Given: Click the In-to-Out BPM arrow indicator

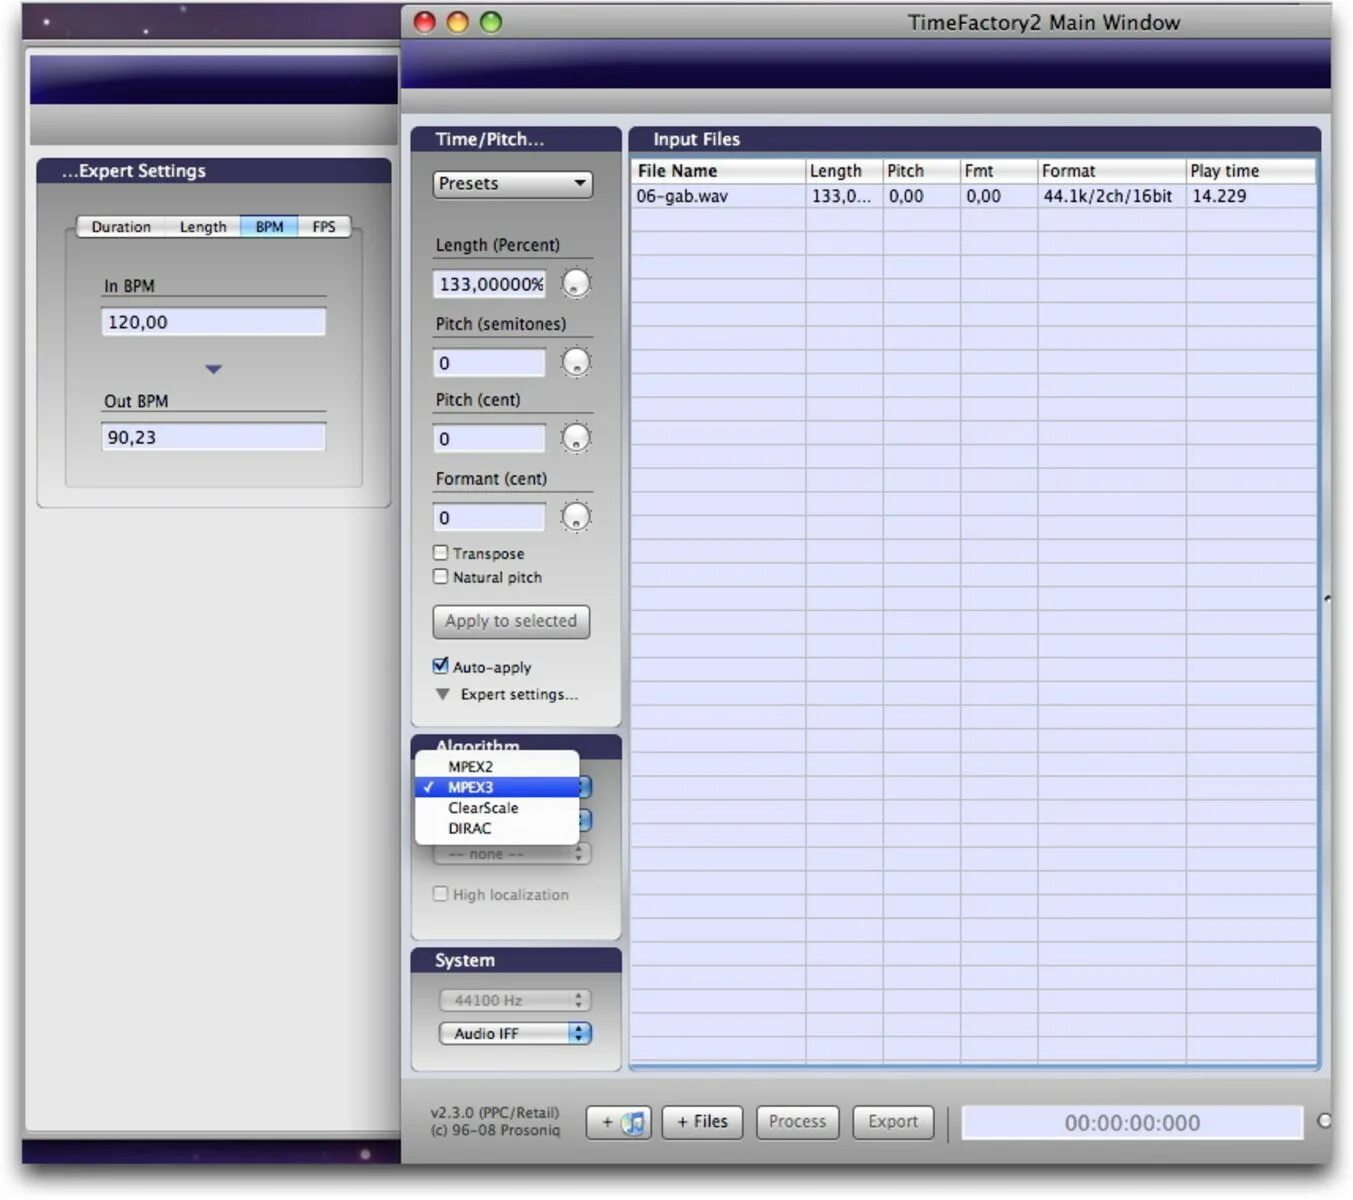Looking at the screenshot, I should point(213,369).
